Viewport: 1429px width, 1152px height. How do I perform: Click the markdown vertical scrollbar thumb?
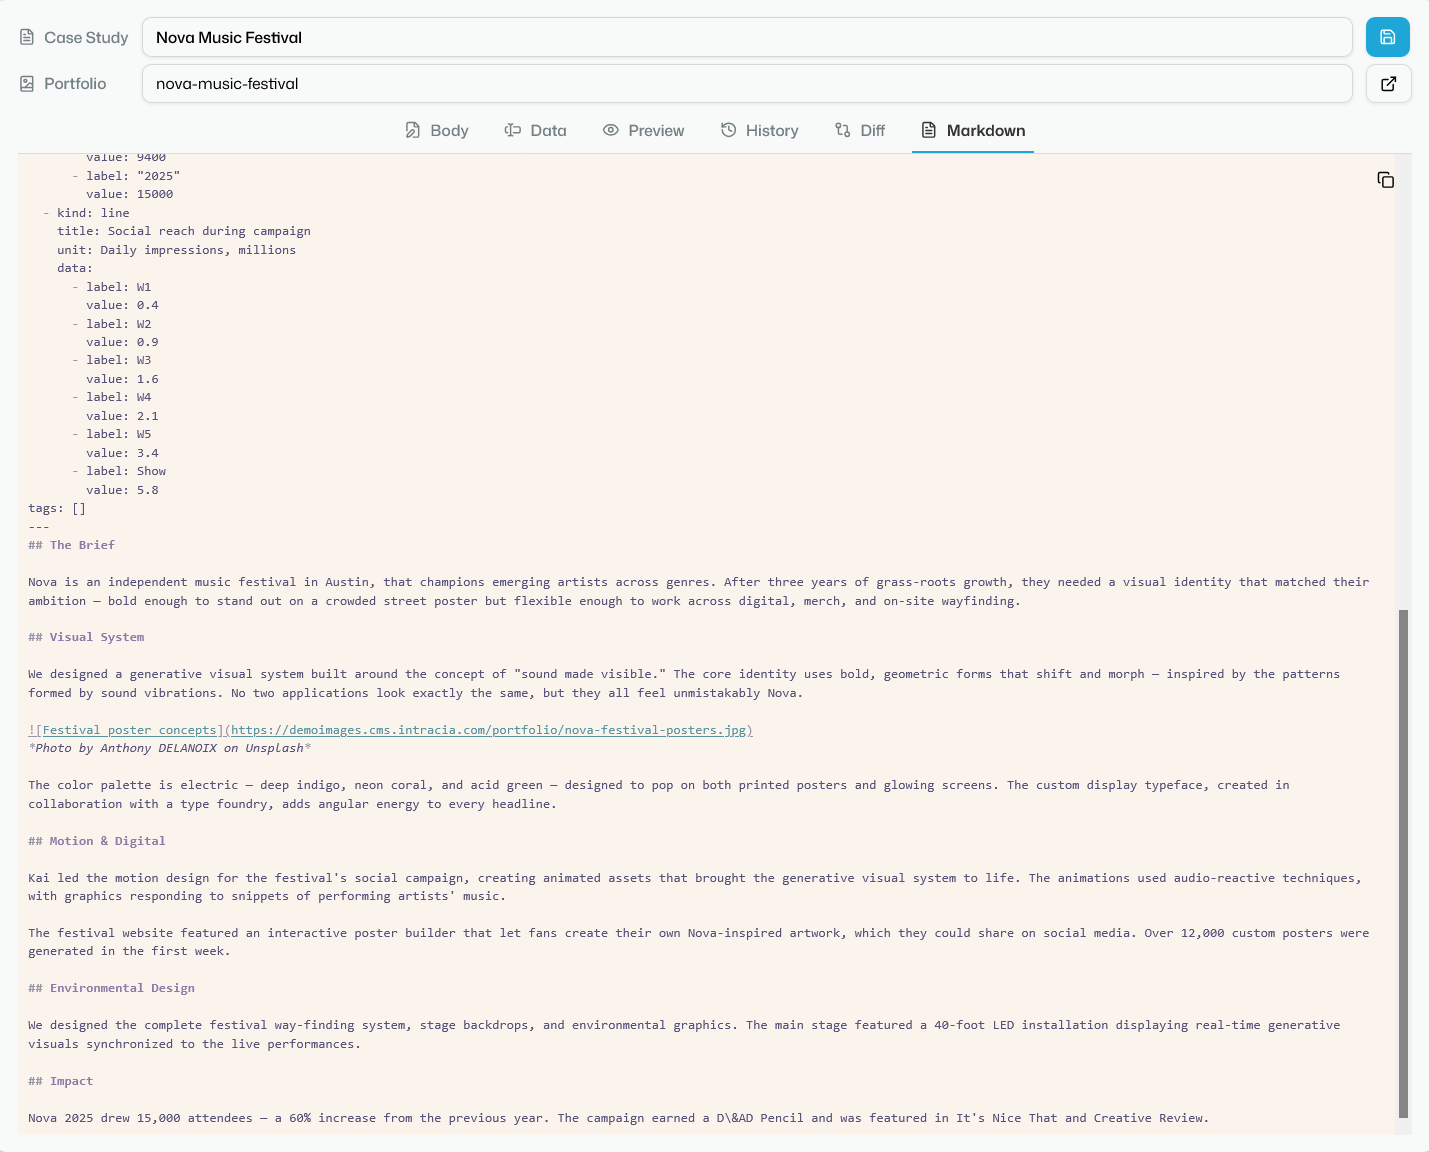[x=1403, y=863]
